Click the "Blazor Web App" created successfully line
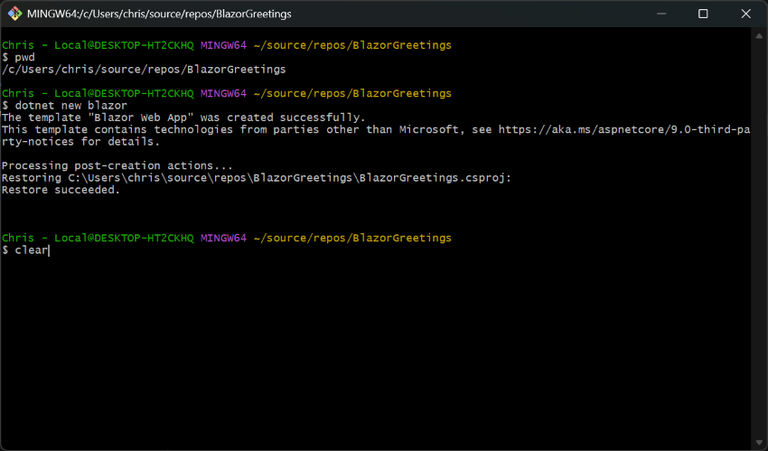768x451 pixels. click(x=183, y=117)
